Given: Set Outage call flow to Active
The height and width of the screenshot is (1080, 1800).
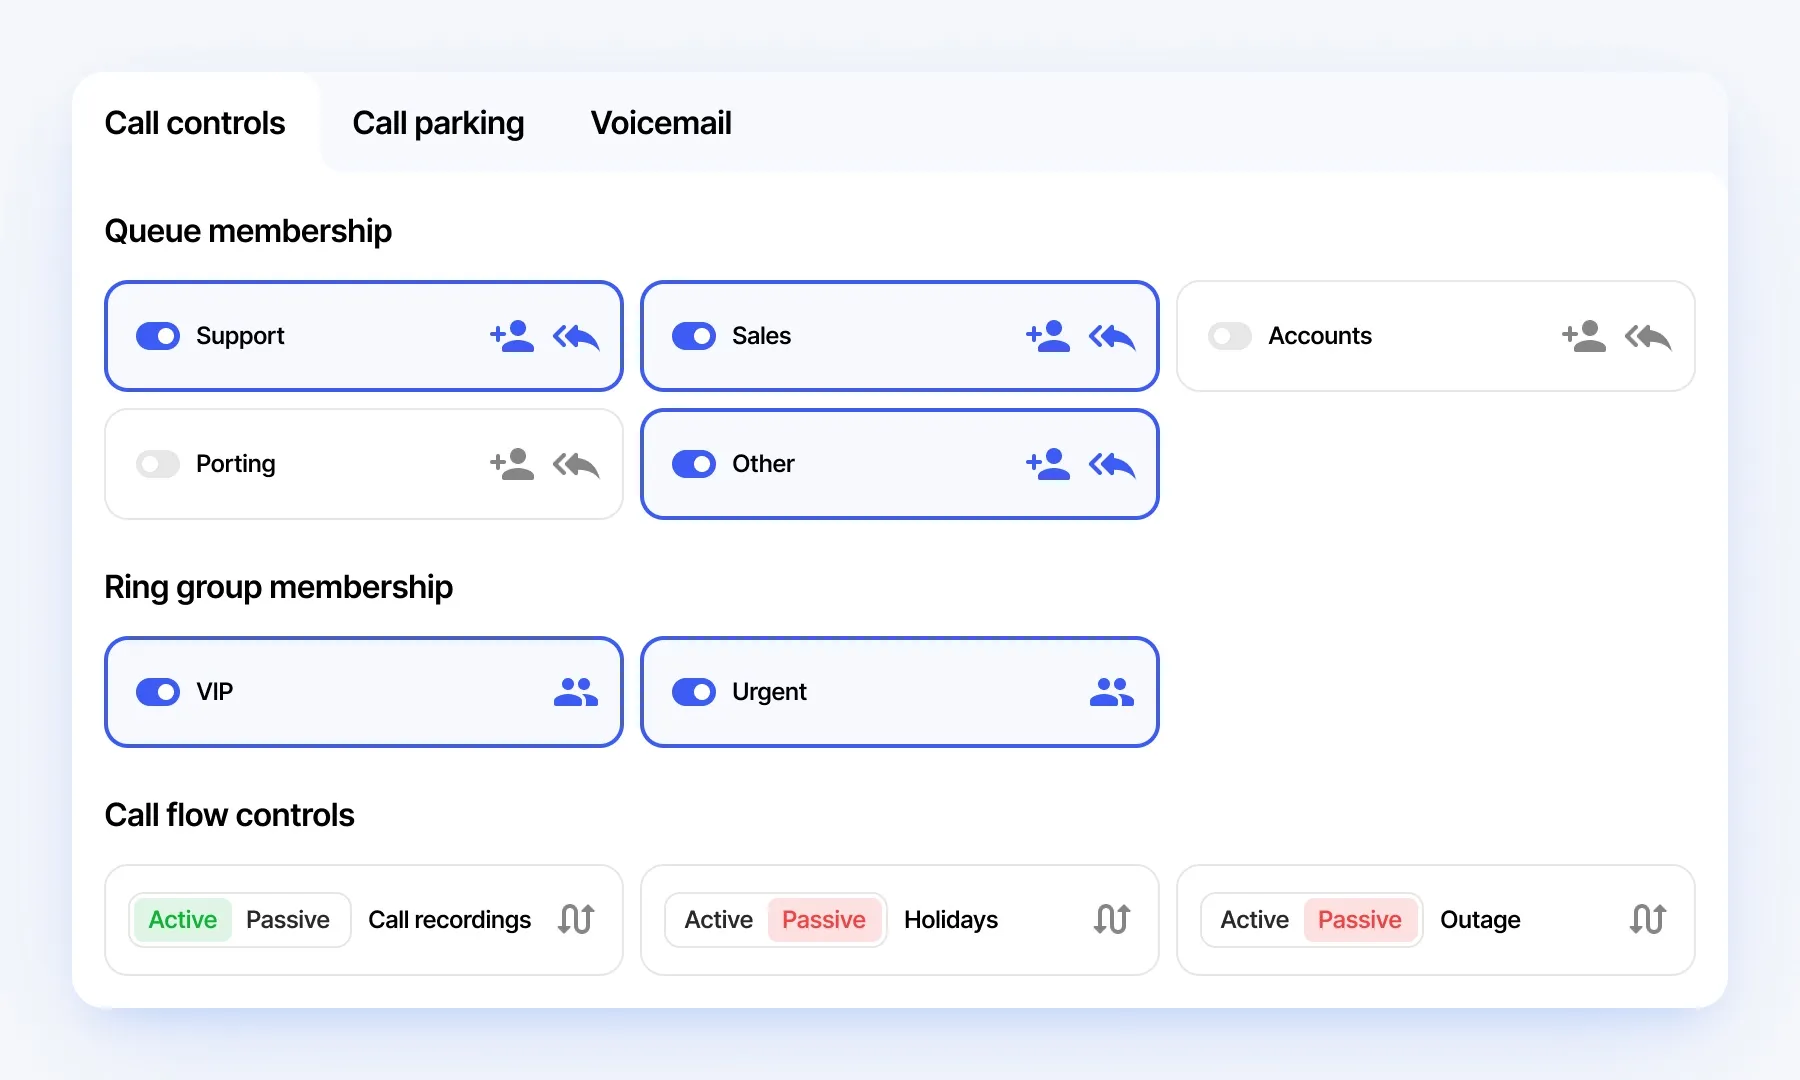Looking at the screenshot, I should point(1254,920).
